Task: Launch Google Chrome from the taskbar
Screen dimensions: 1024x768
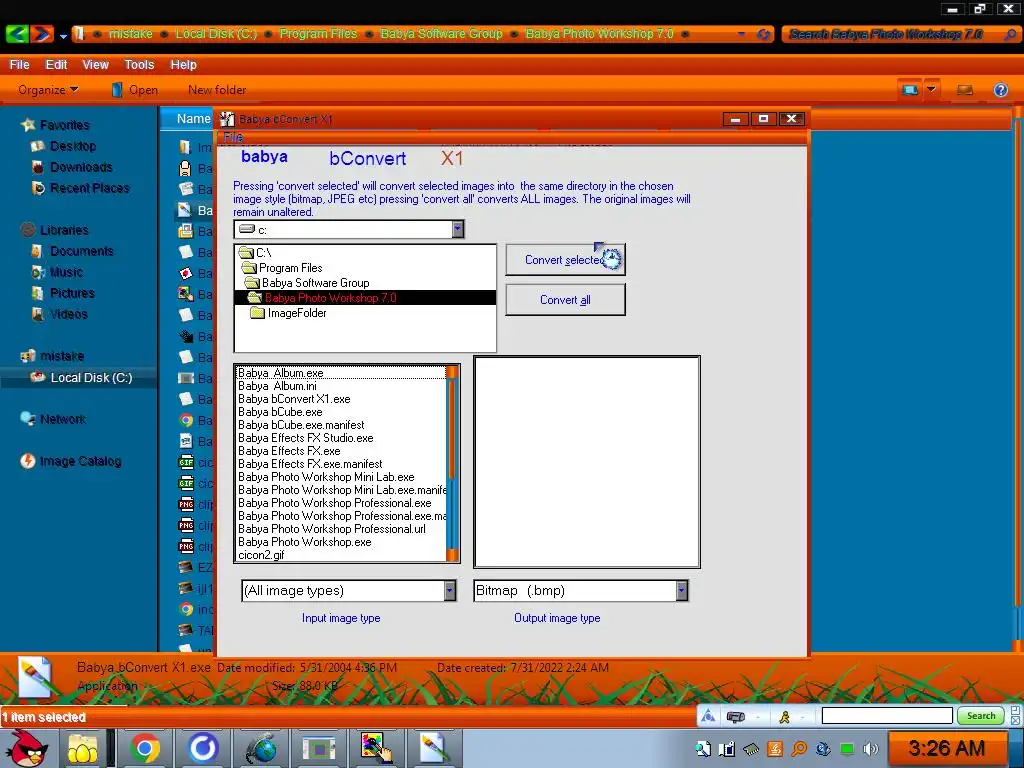Action: click(144, 748)
